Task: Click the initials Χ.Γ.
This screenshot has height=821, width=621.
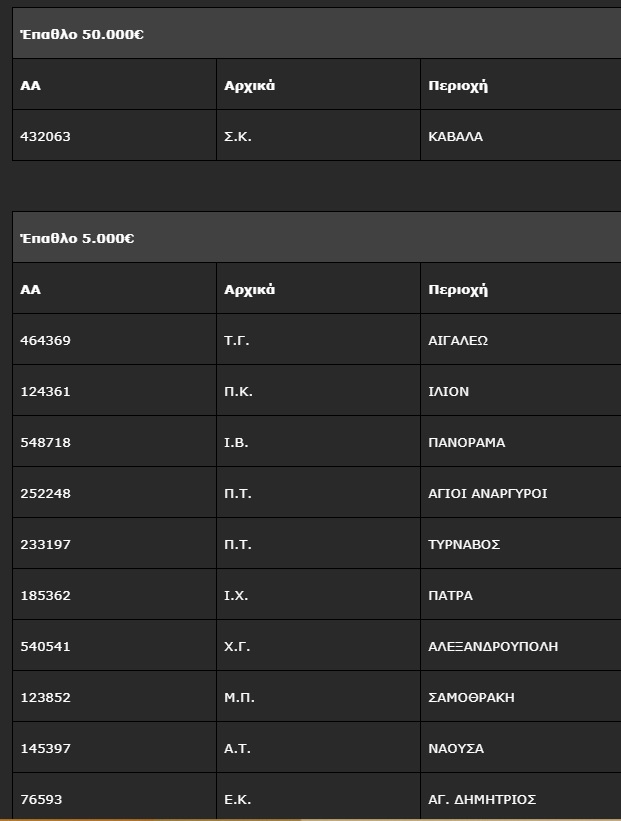Action: [237, 647]
